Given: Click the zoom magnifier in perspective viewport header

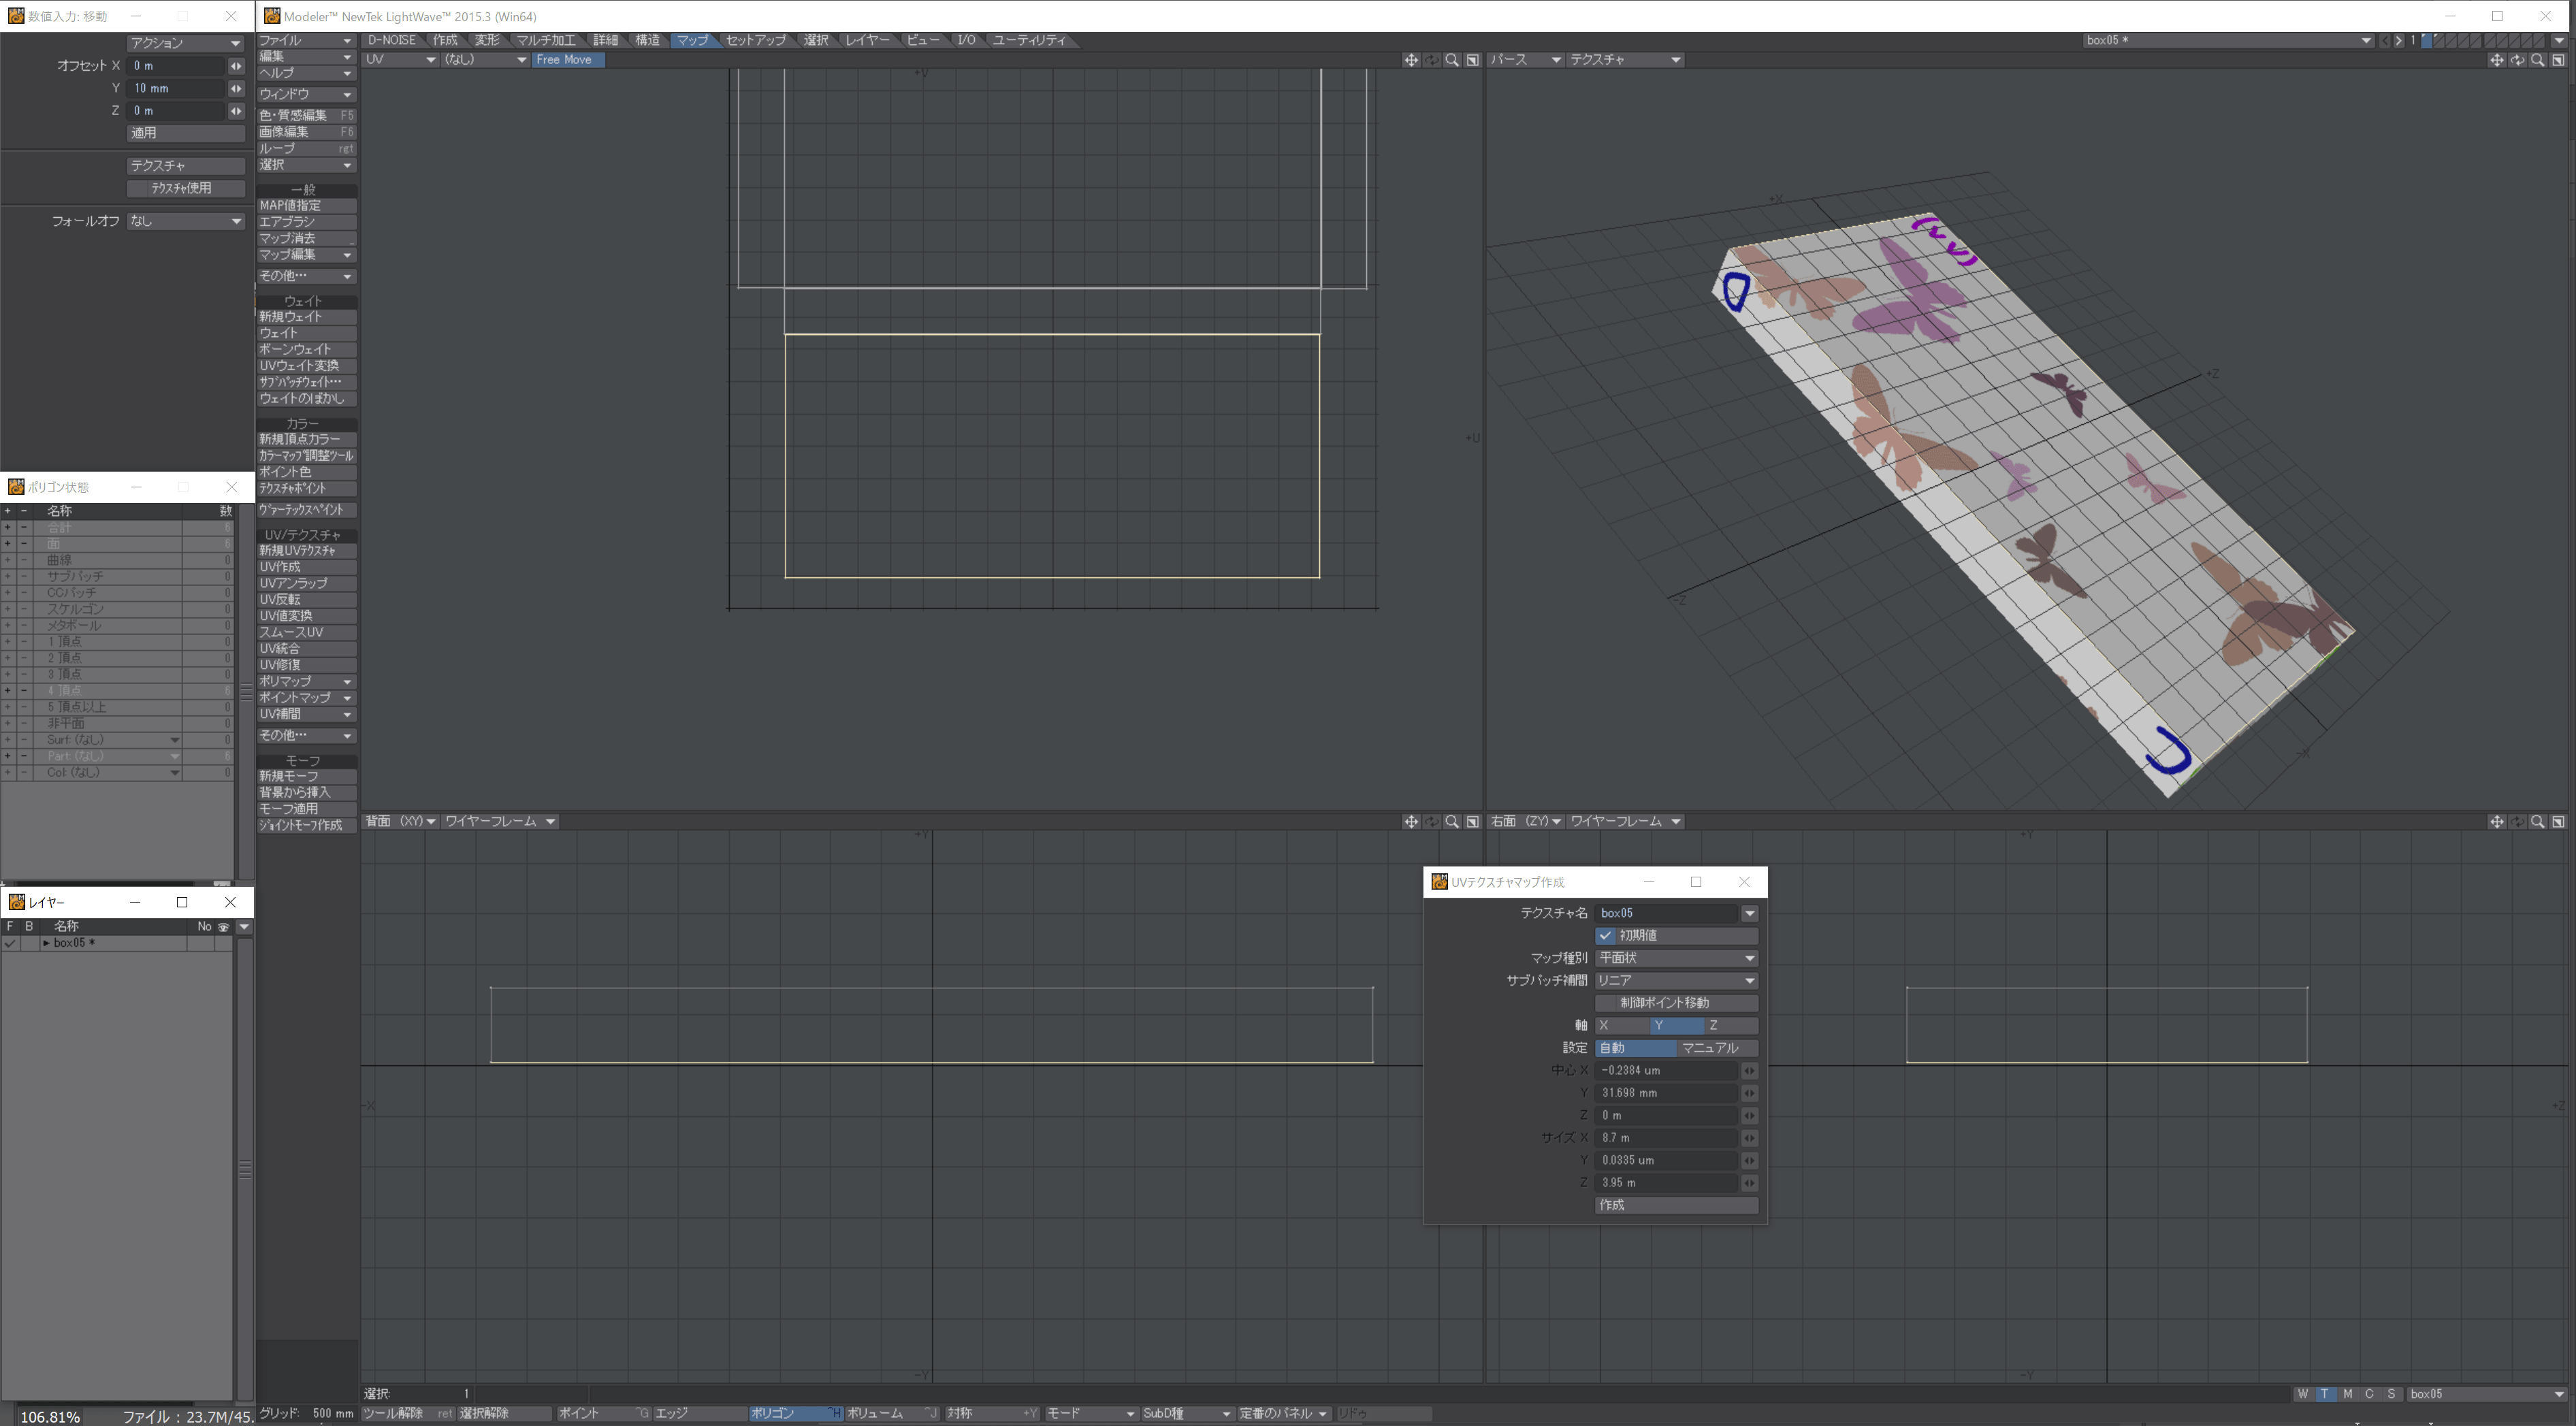Looking at the screenshot, I should 2537,60.
